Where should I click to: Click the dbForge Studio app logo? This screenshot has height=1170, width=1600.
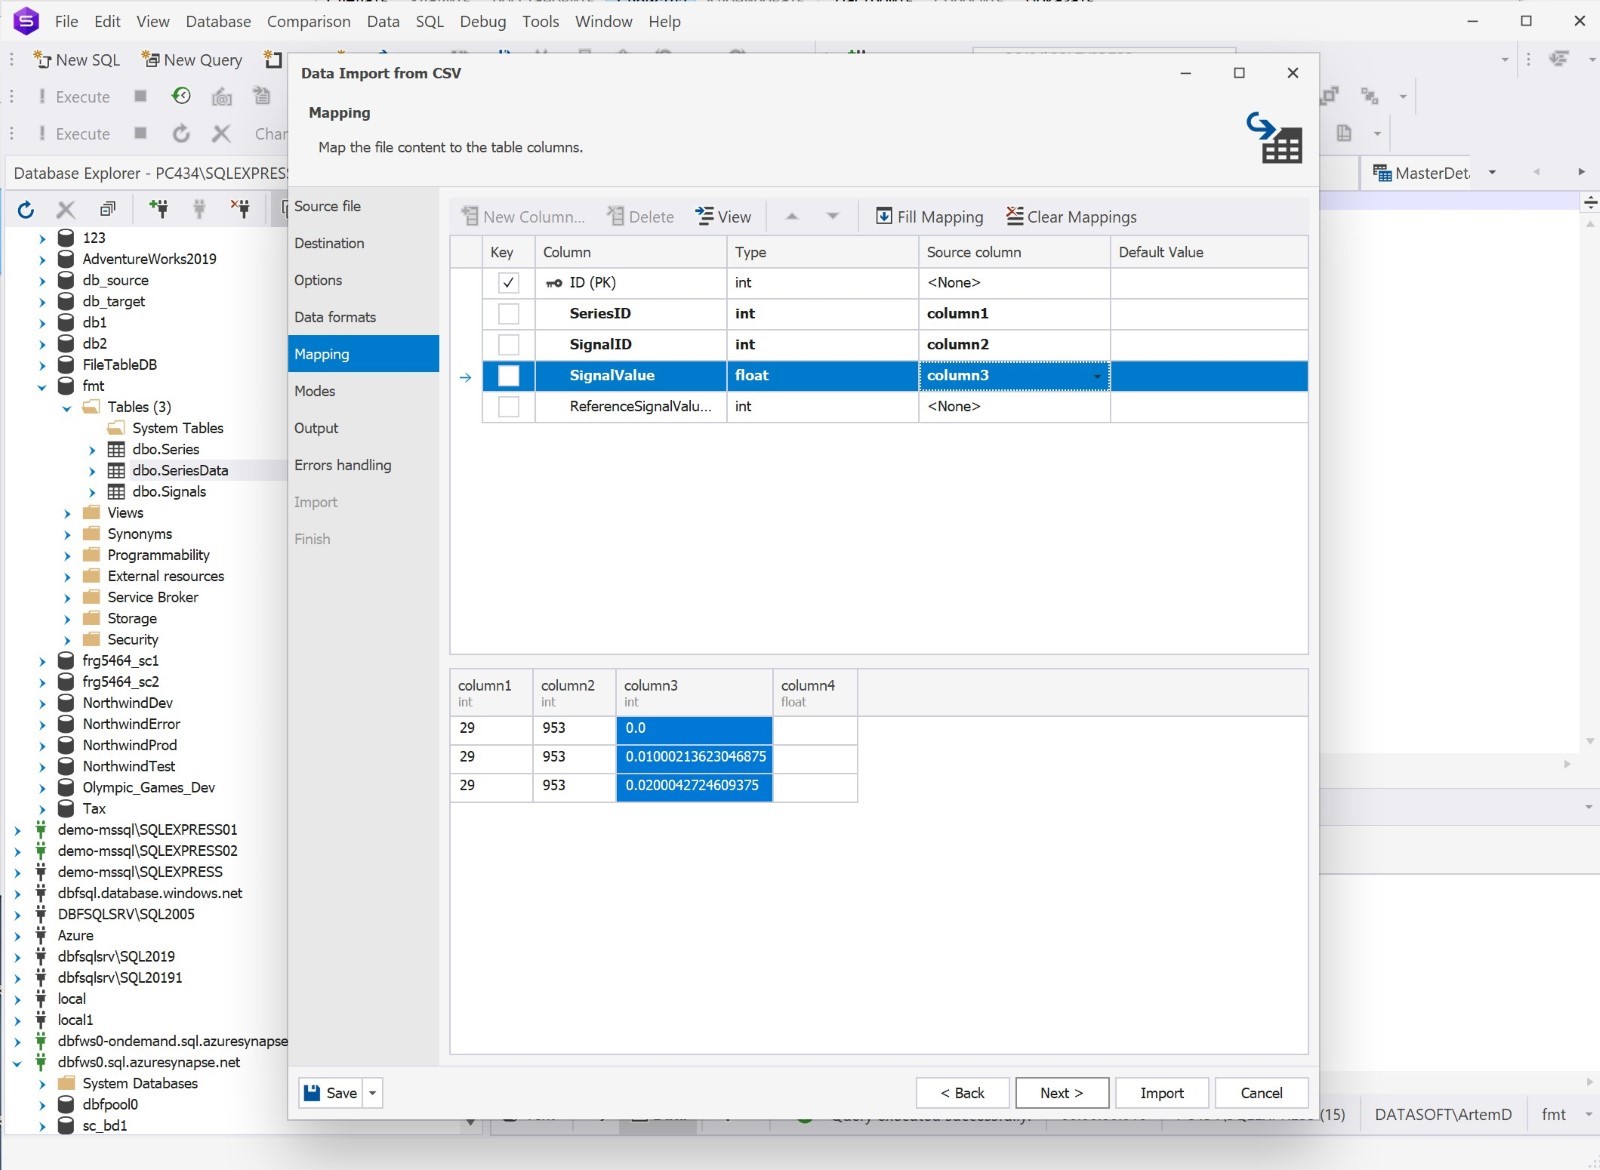pyautogui.click(x=26, y=20)
